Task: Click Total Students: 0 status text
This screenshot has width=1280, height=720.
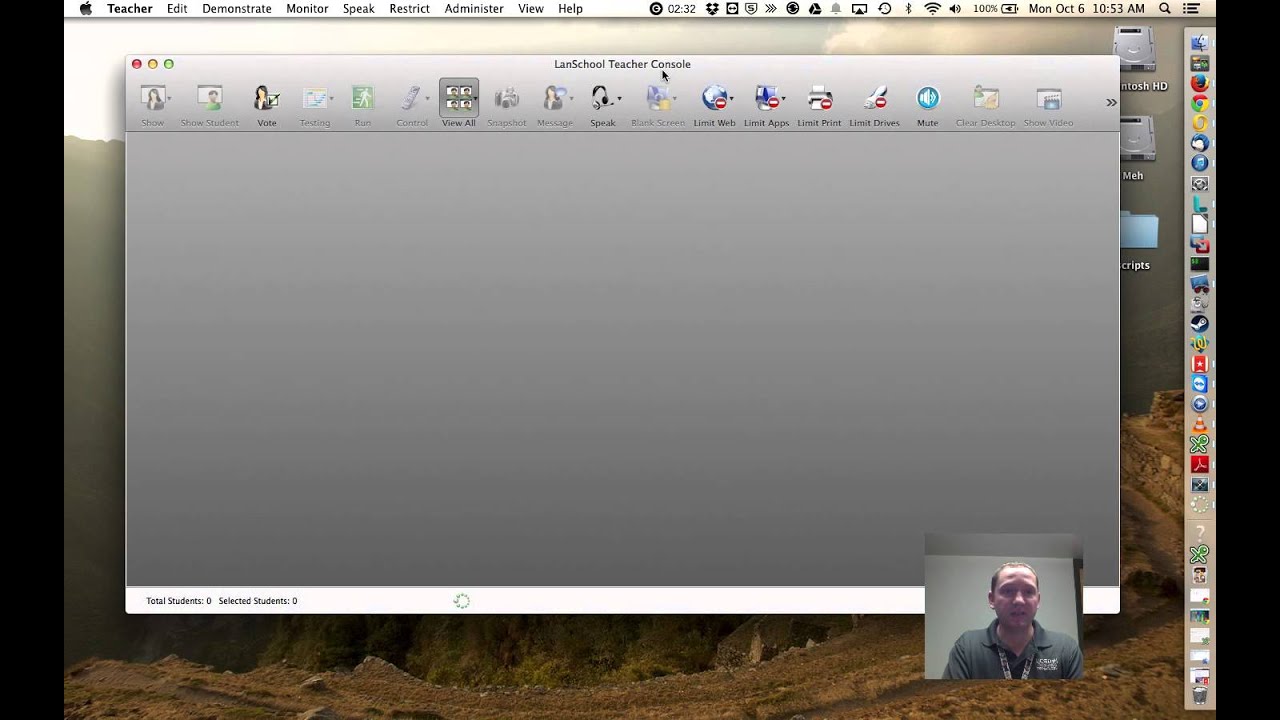Action: point(179,601)
